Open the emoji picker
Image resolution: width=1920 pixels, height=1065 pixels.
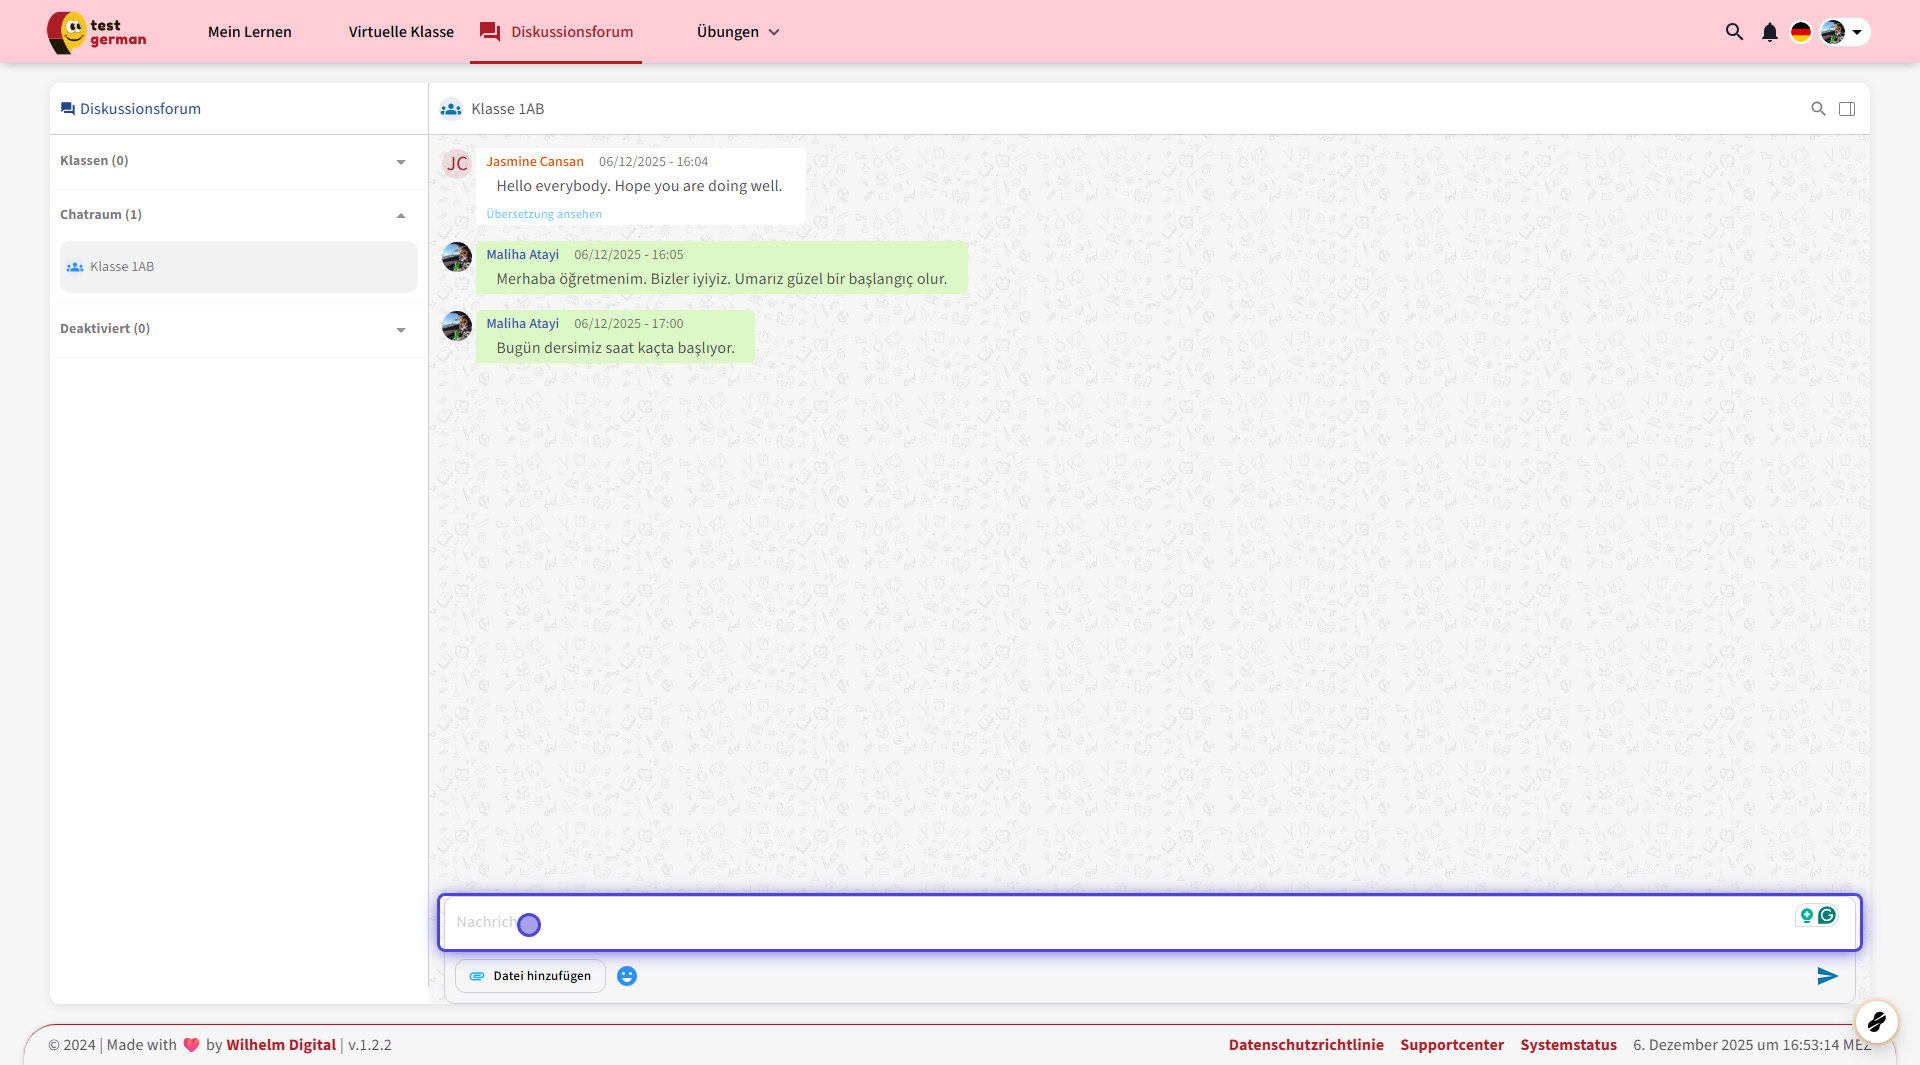tap(627, 976)
